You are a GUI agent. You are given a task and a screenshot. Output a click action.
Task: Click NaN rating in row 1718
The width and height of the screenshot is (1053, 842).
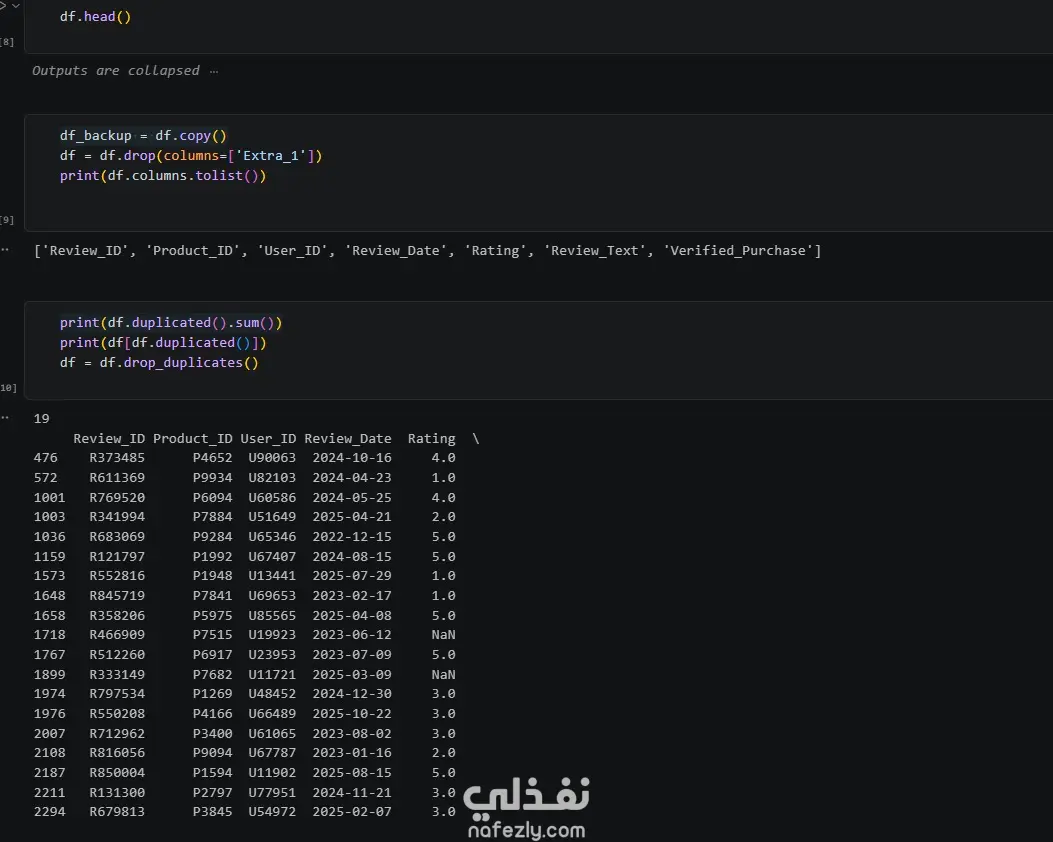tap(443, 635)
